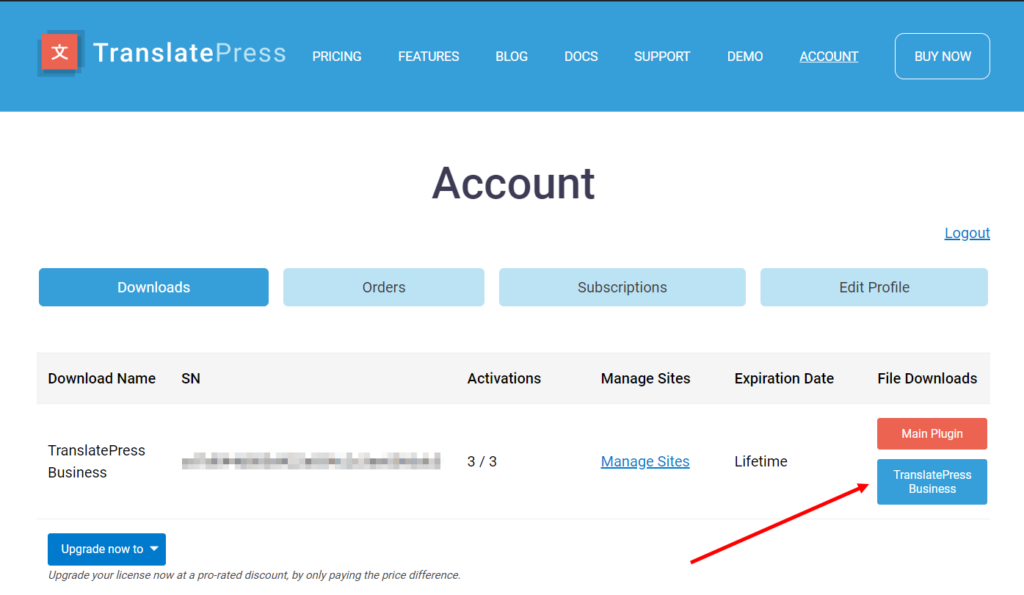Open the DOCS navigation link
This screenshot has width=1024, height=595.
click(580, 57)
